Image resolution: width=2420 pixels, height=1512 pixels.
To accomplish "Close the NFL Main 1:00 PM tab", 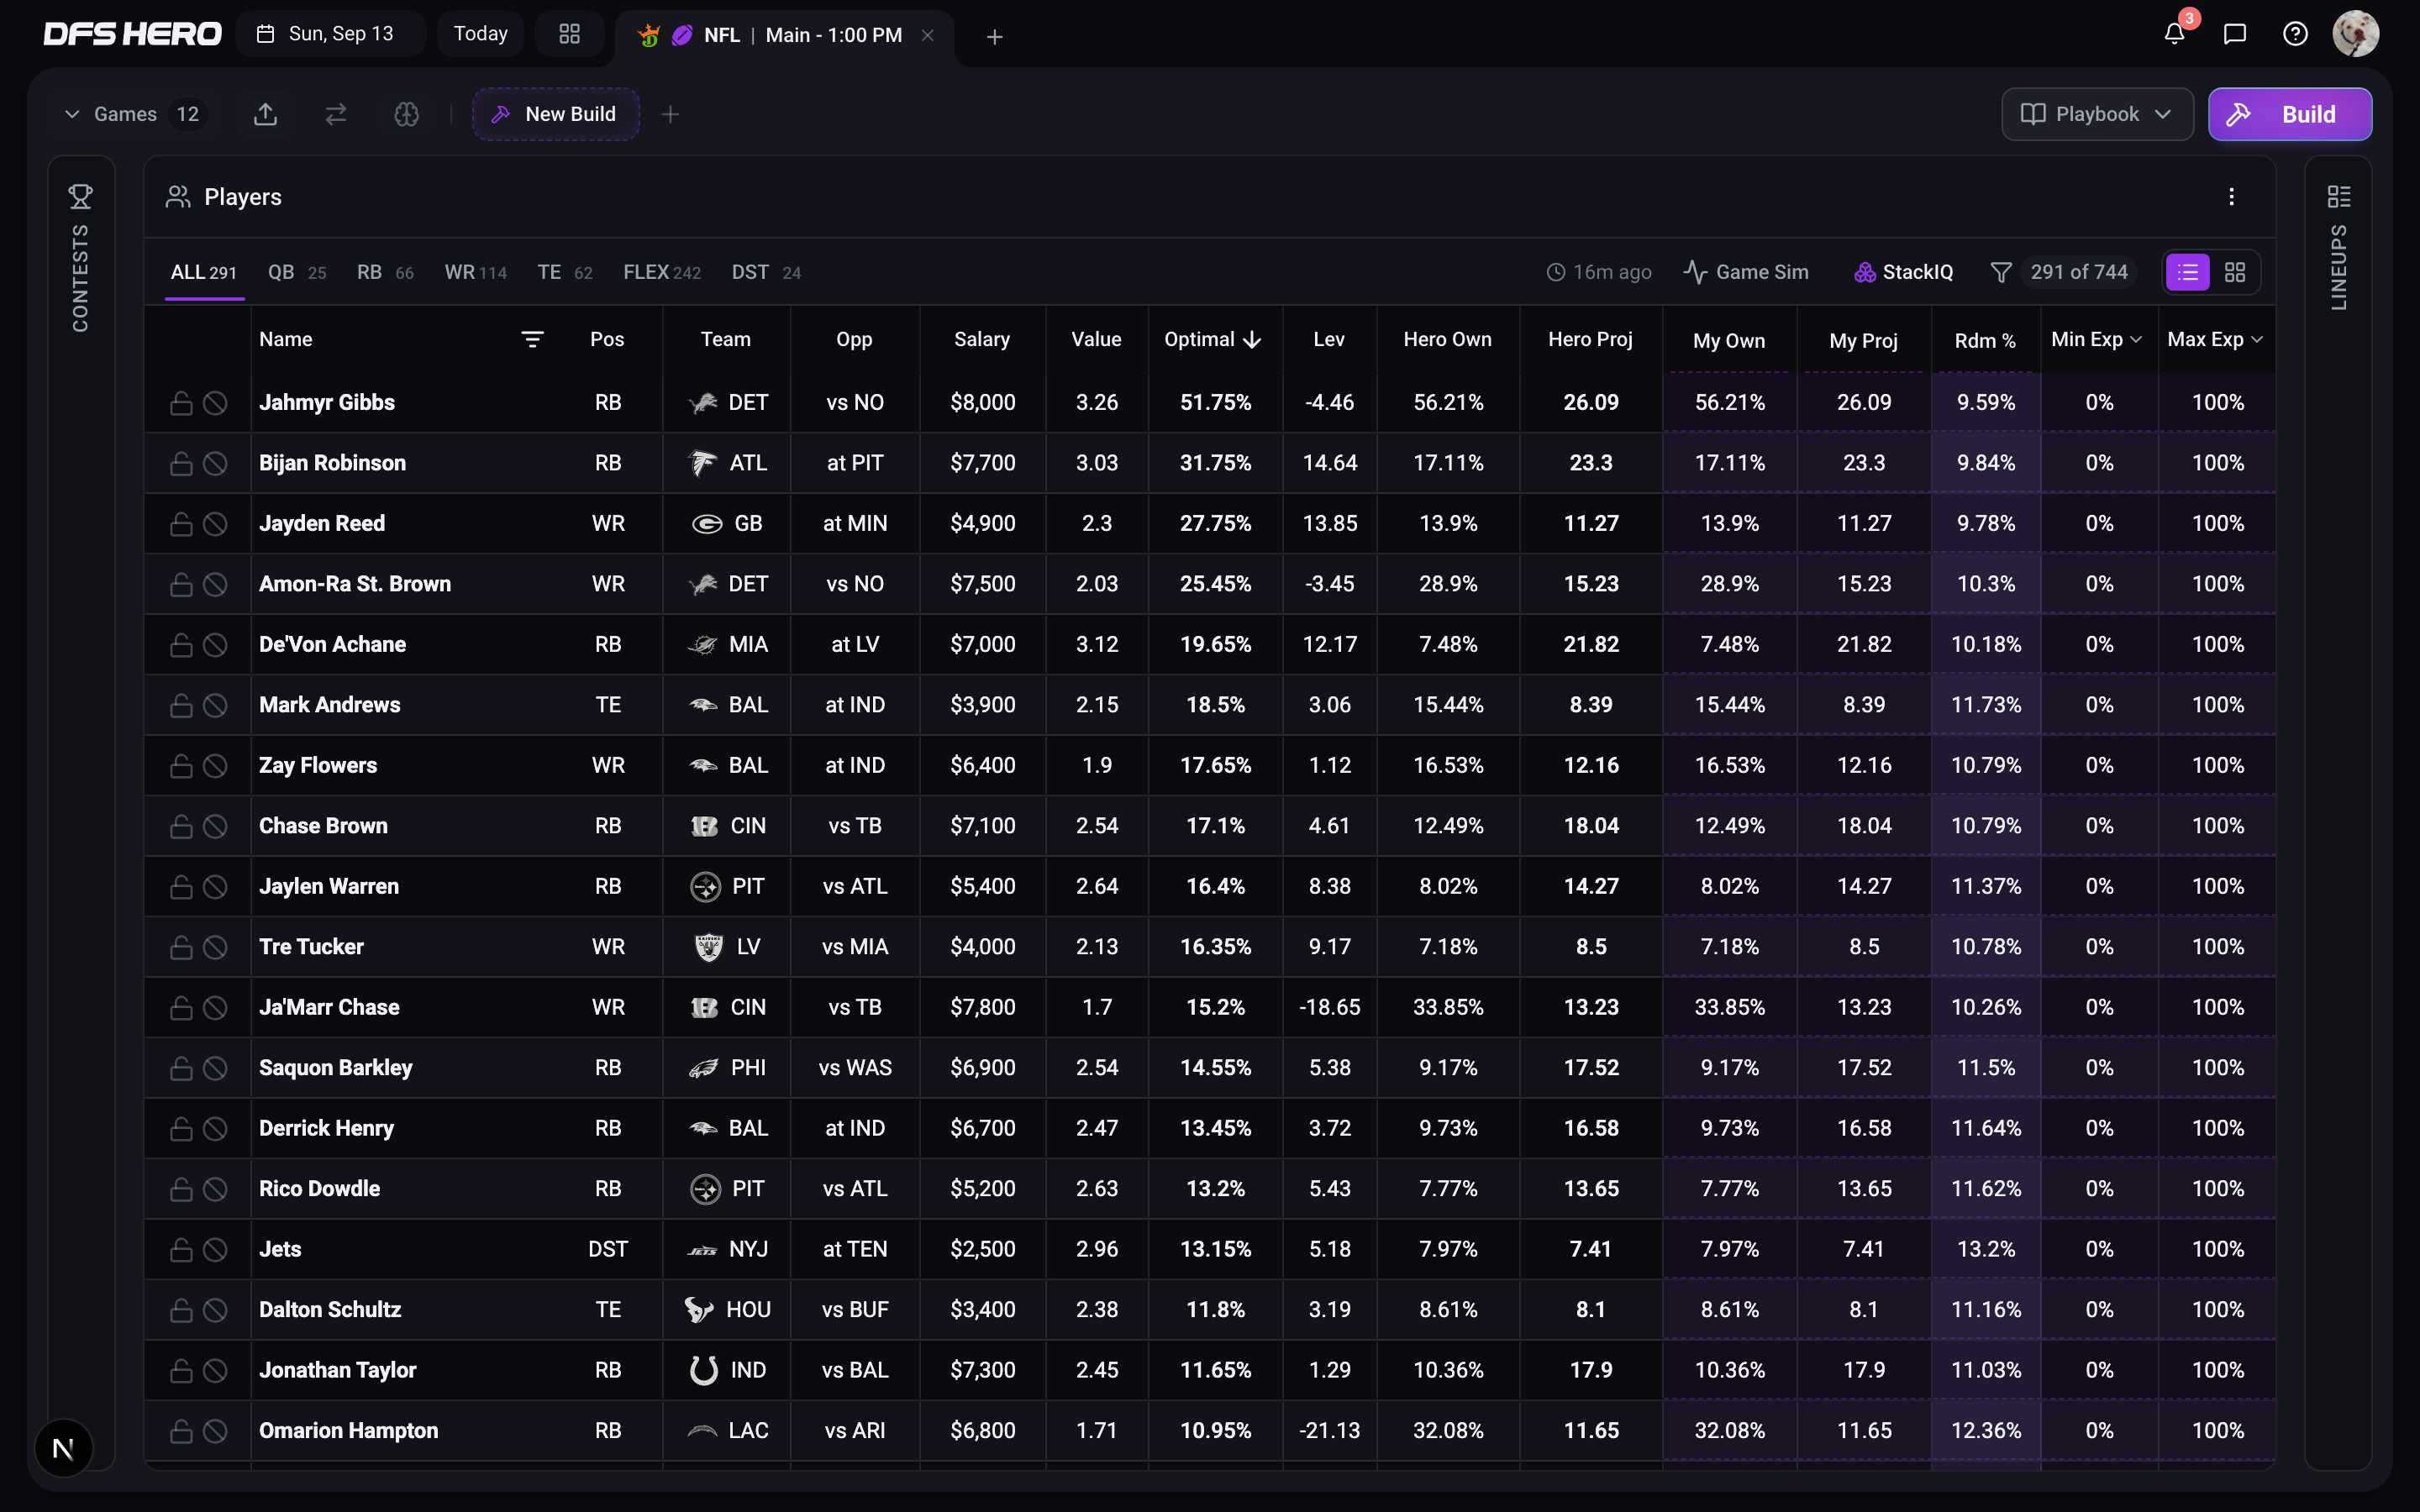I will tap(927, 35).
